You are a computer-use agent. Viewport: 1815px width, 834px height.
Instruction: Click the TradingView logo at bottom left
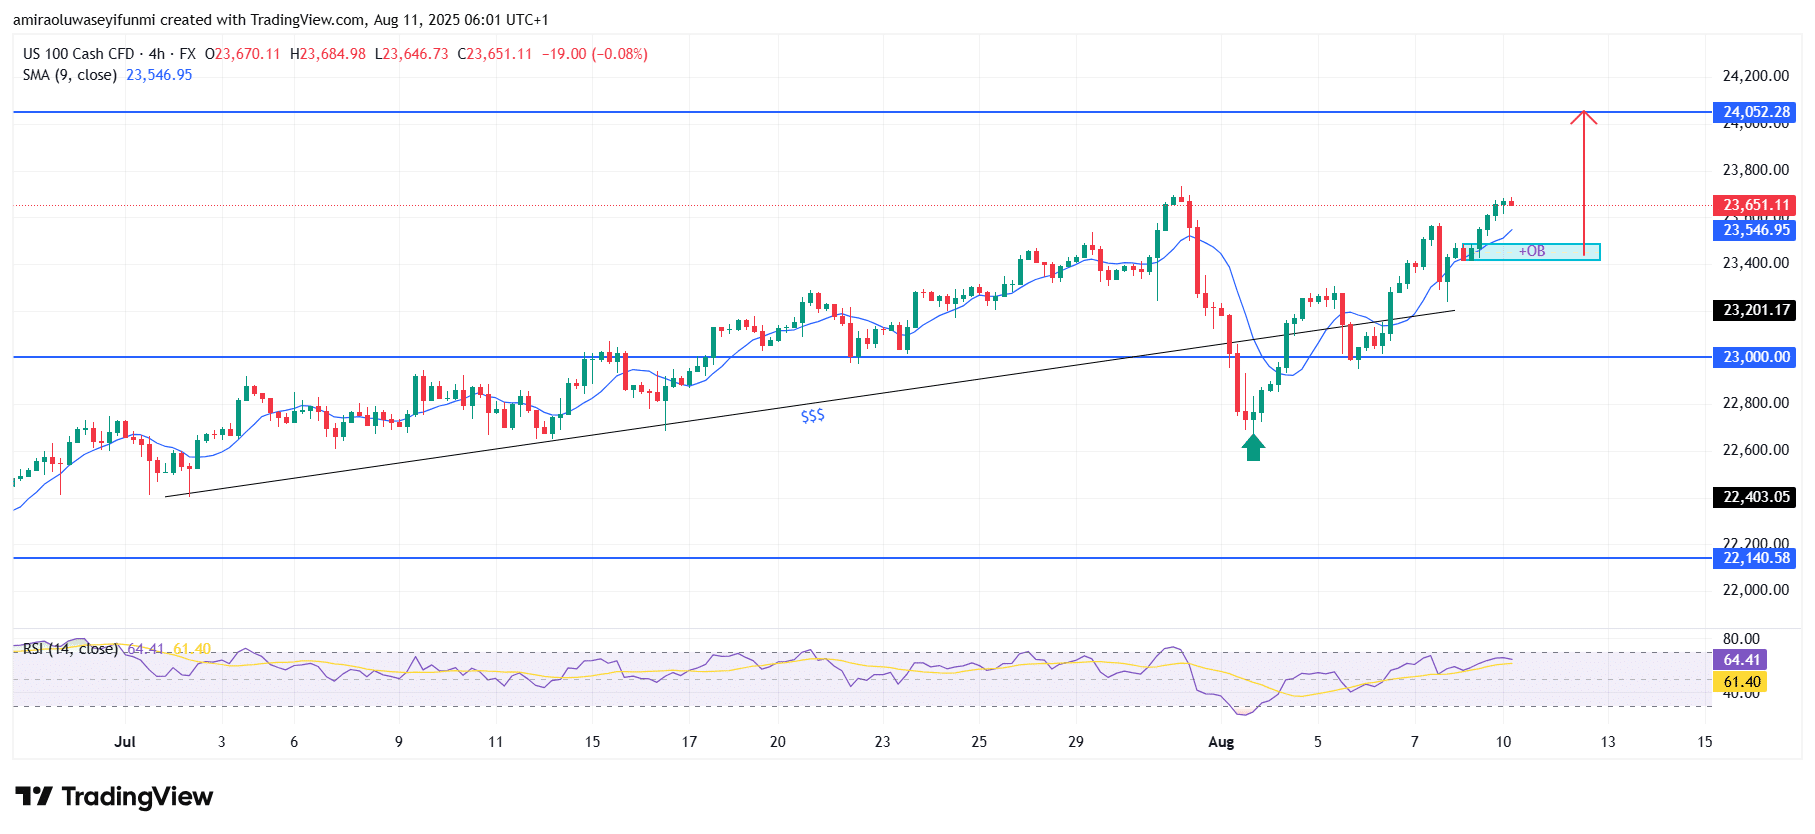(114, 797)
